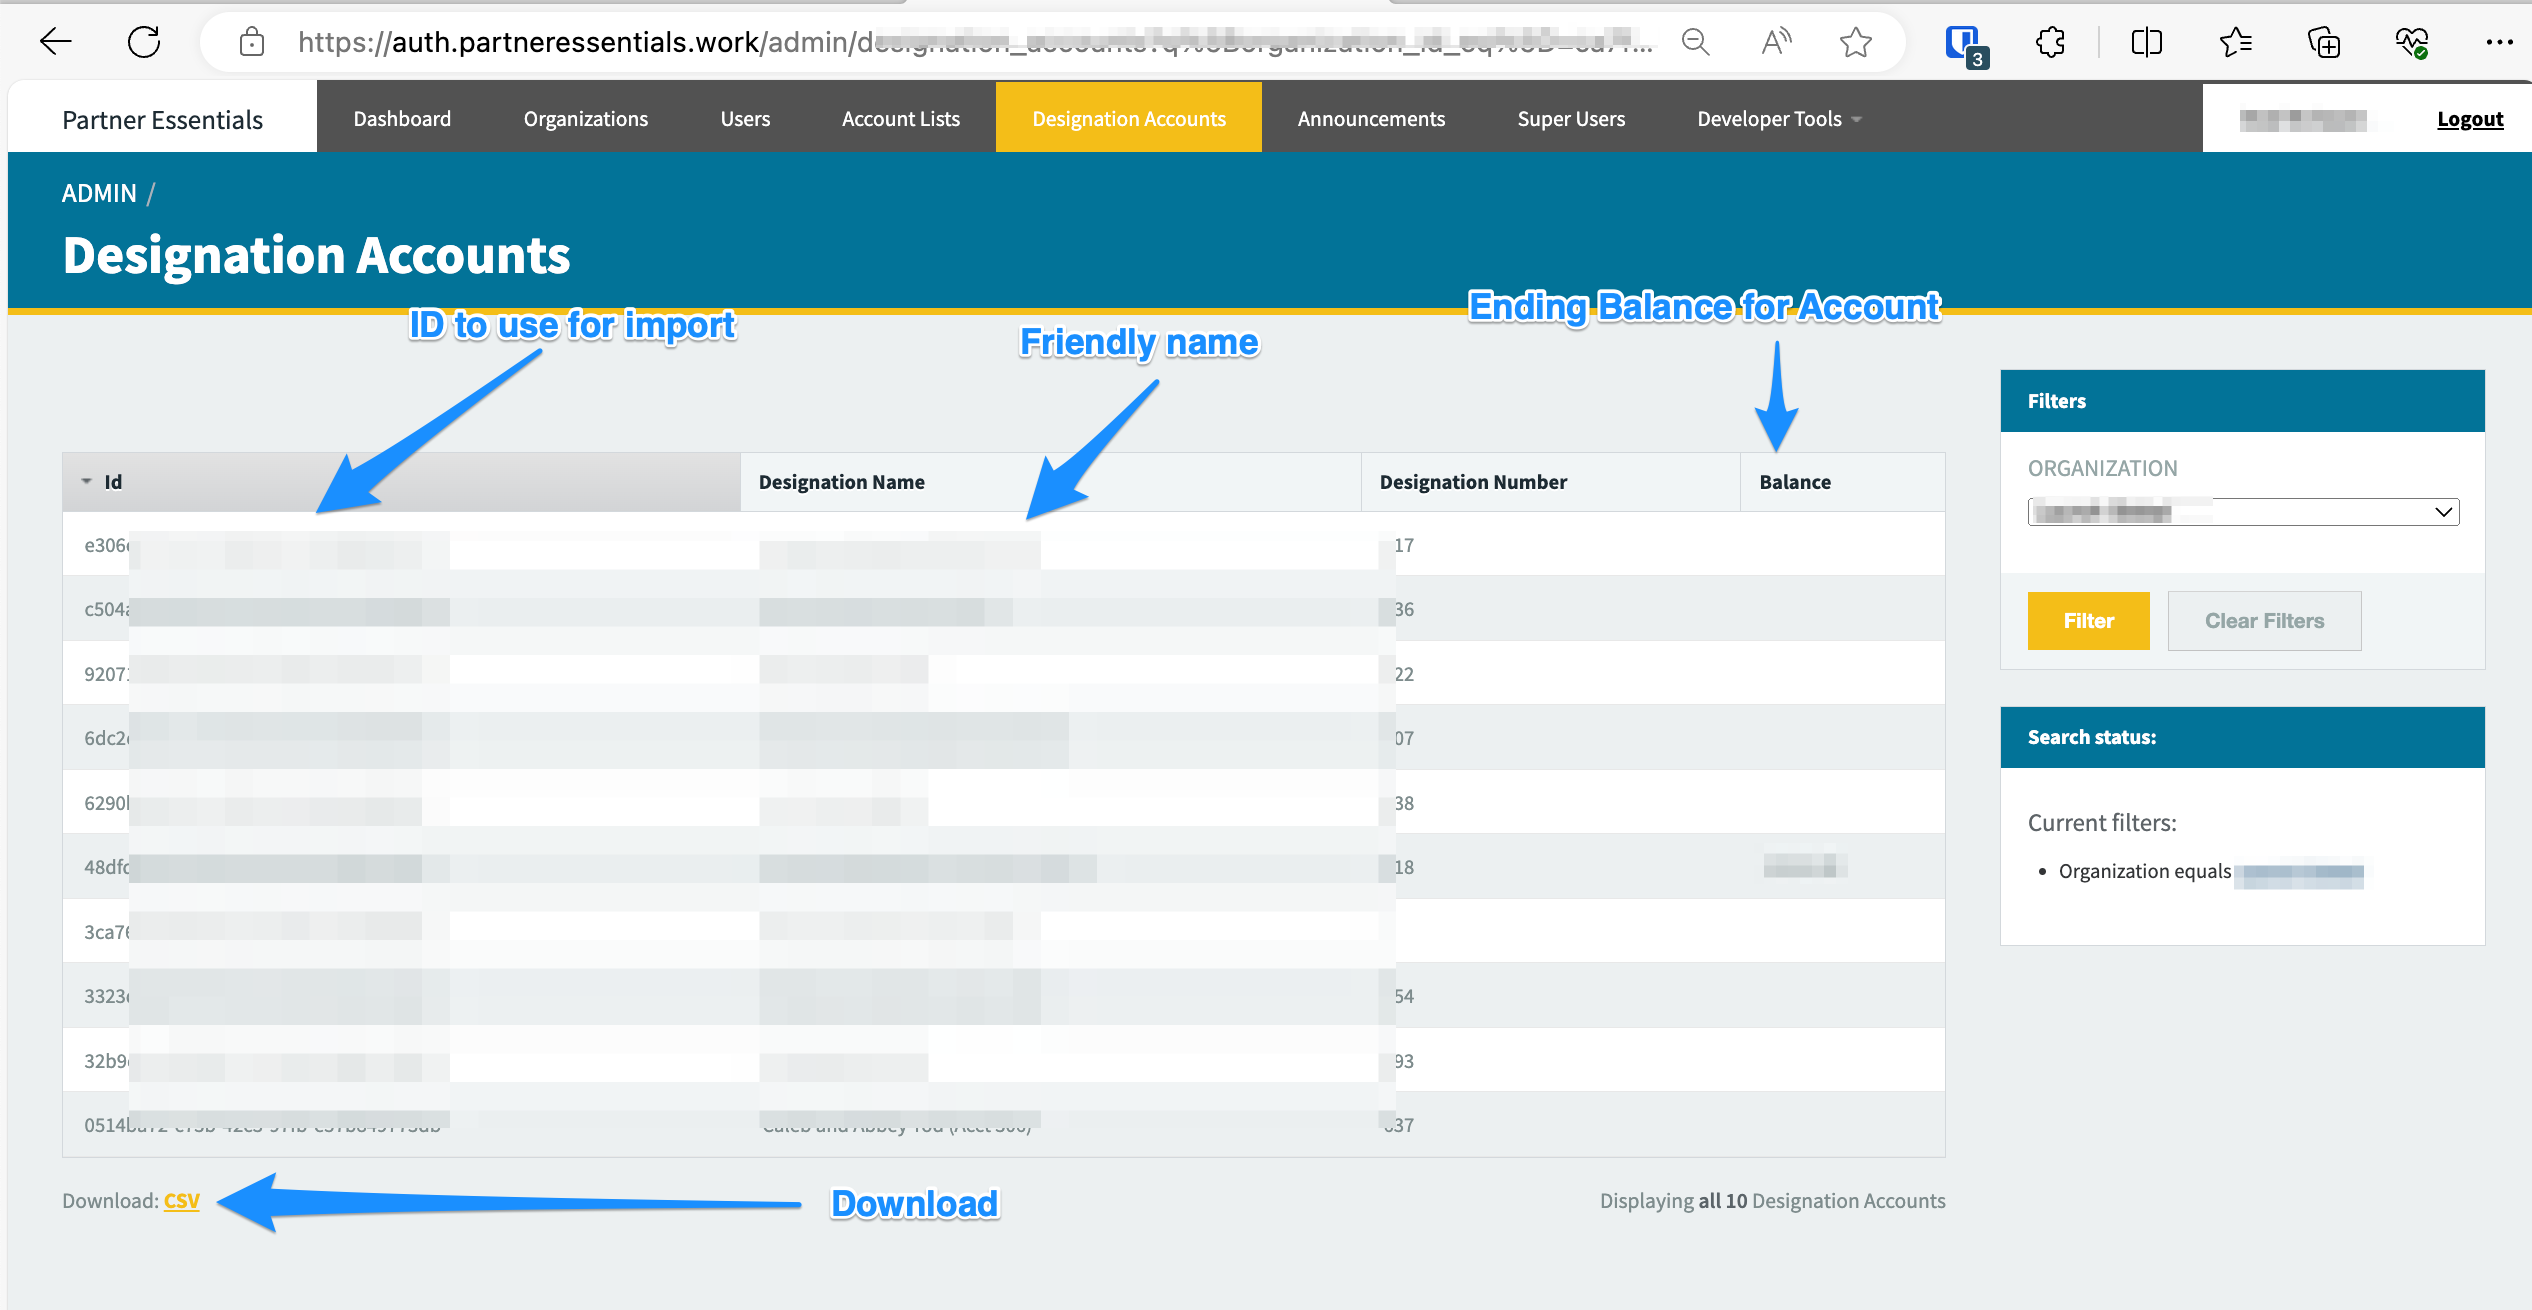Image resolution: width=2532 pixels, height=1310 pixels.
Task: Switch to the Users tab
Action: (745, 118)
